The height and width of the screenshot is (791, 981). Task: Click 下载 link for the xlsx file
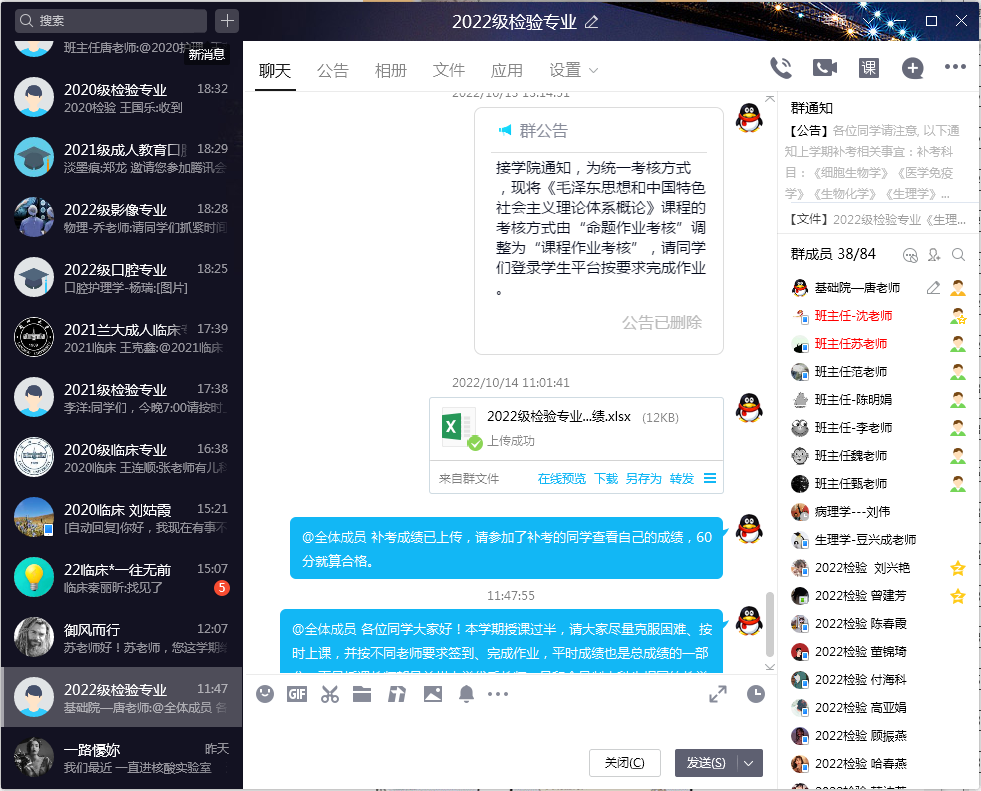point(606,479)
